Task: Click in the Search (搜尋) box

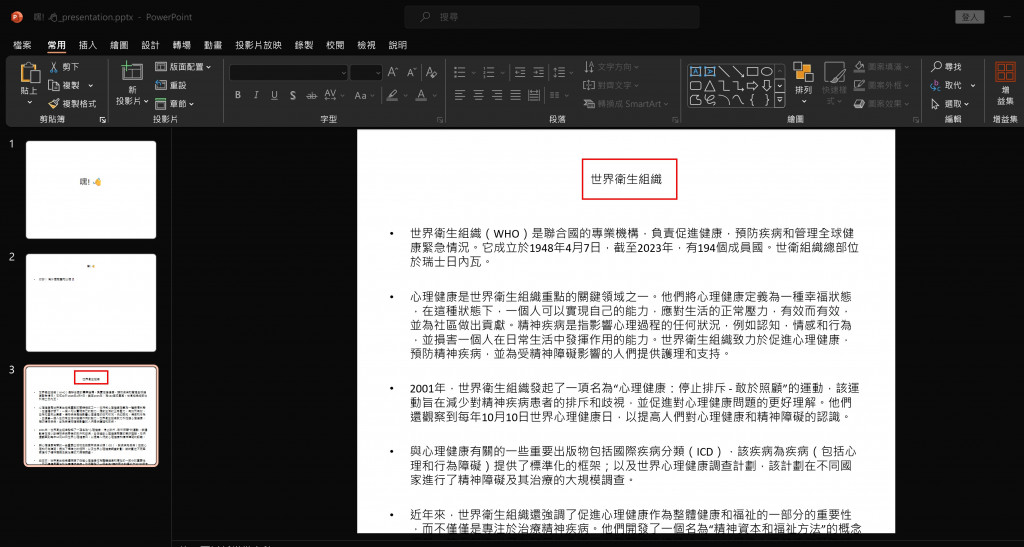Action: (552, 17)
